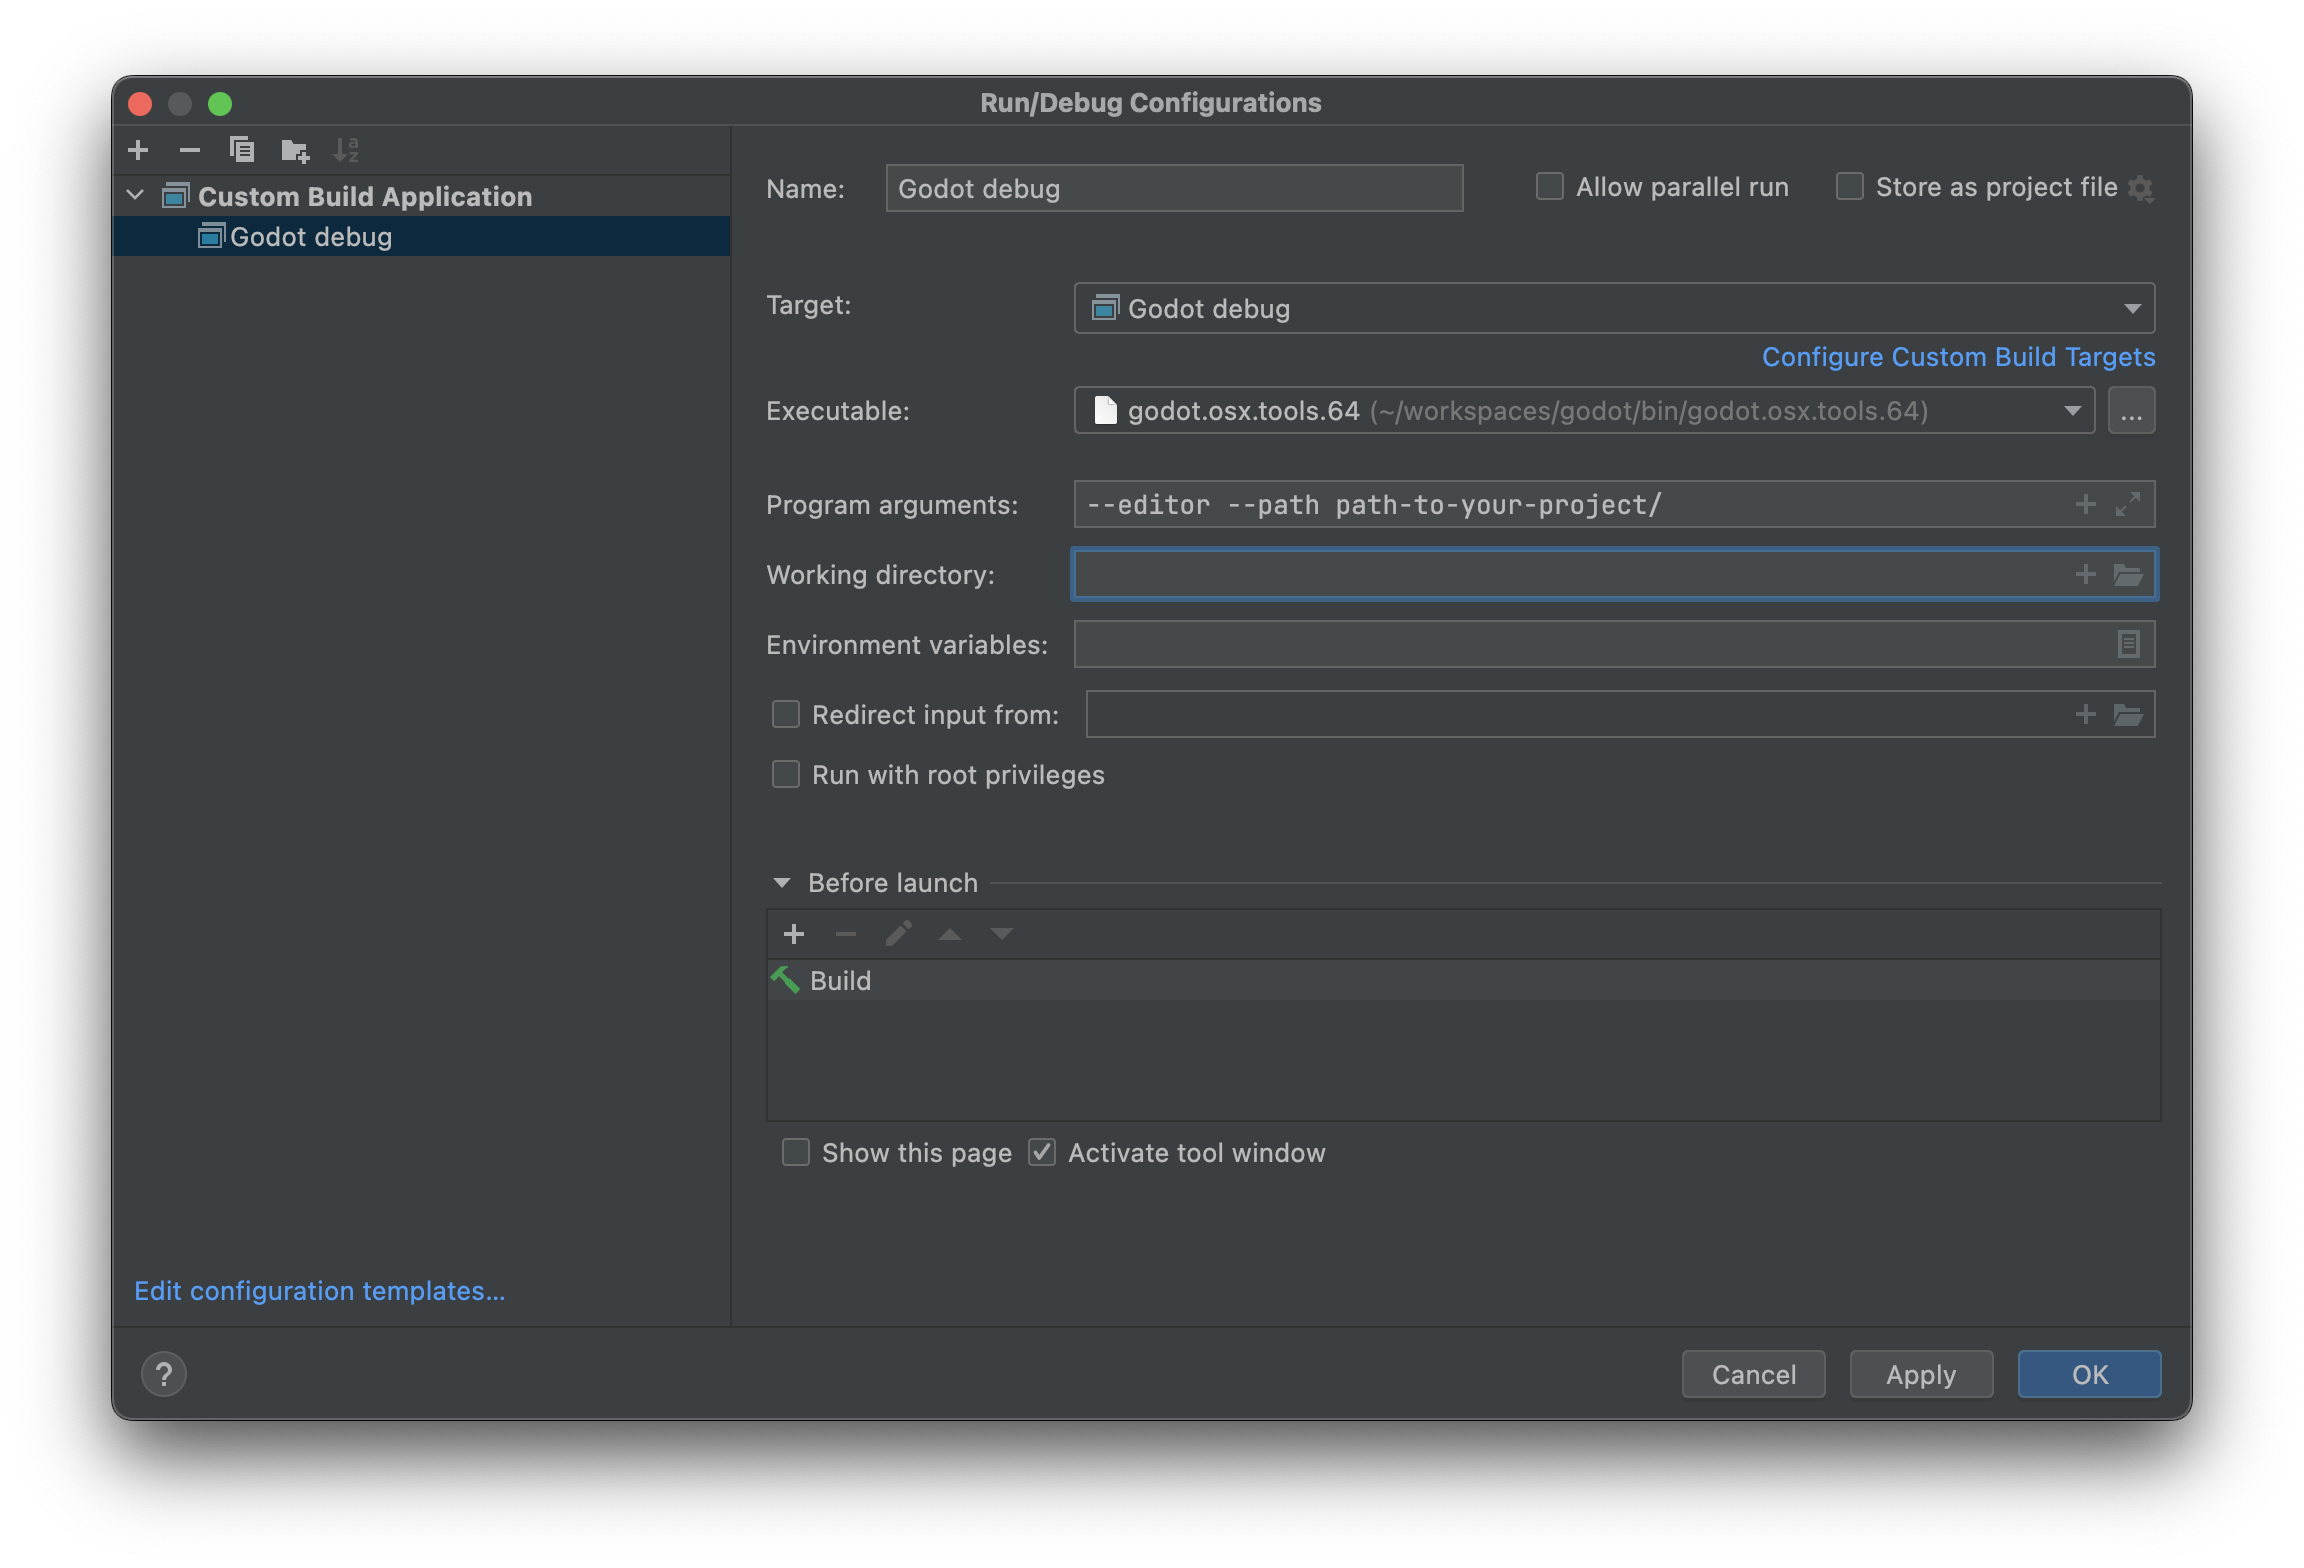
Task: Add a new before launch task
Action: point(793,933)
